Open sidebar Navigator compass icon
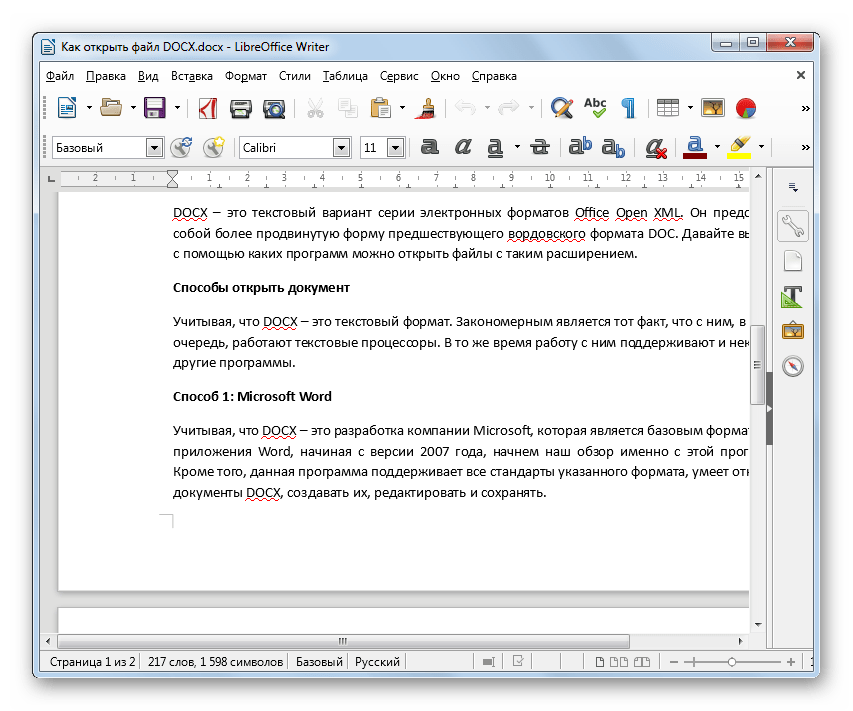The height and width of the screenshot is (711, 853). tap(793, 366)
